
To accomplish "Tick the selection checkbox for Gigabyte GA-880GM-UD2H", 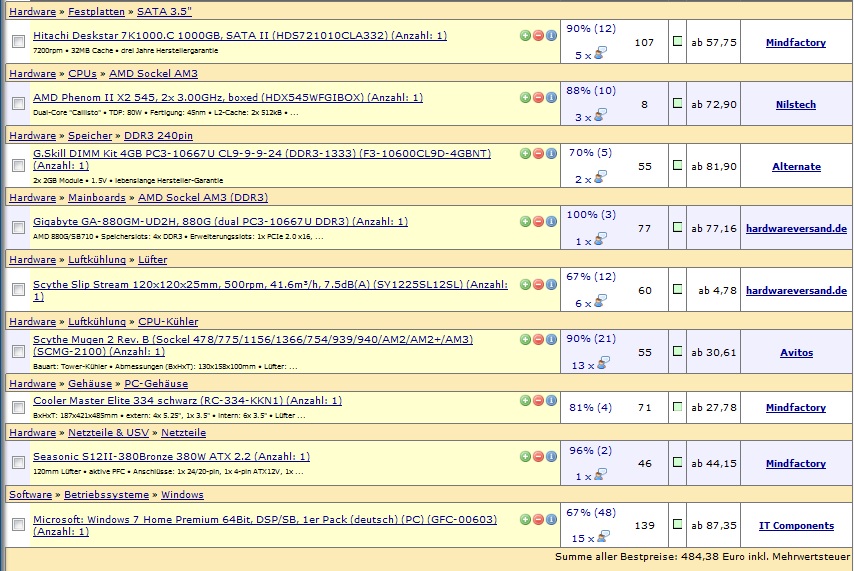I will click(19, 227).
